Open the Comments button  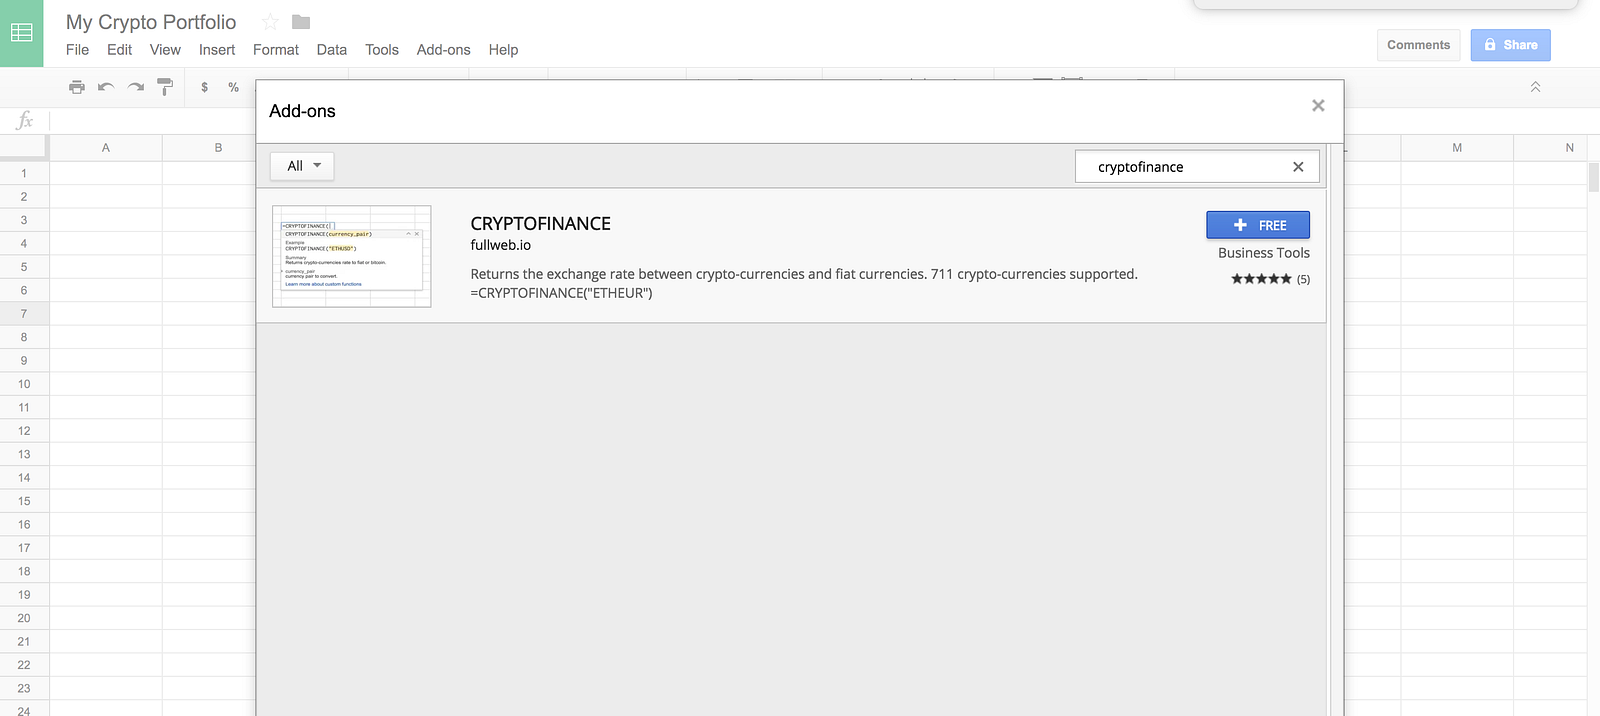coord(1418,45)
